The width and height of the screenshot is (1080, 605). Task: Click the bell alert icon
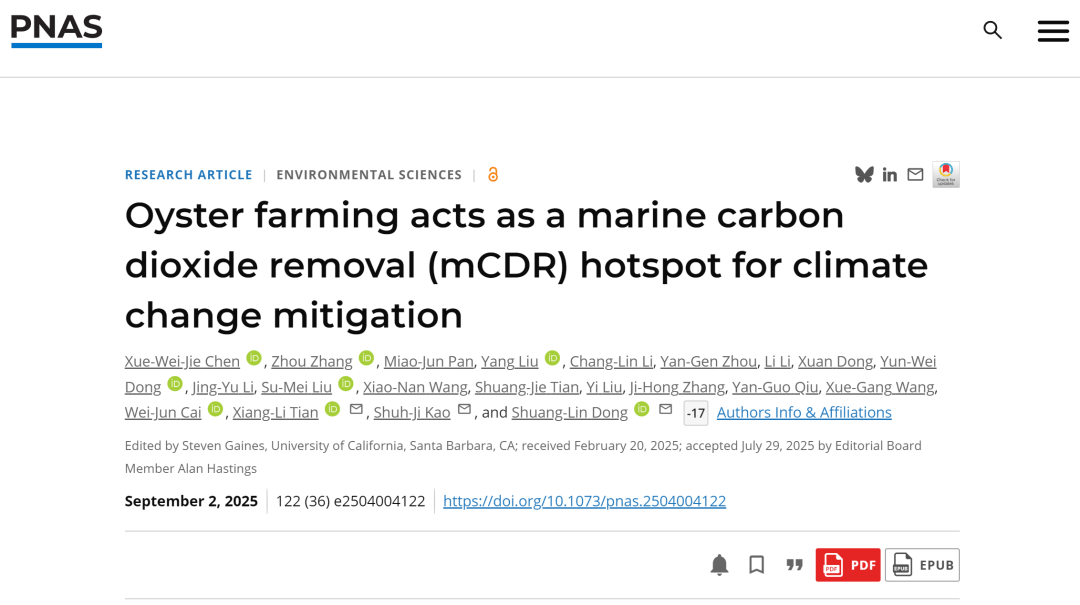tap(719, 565)
